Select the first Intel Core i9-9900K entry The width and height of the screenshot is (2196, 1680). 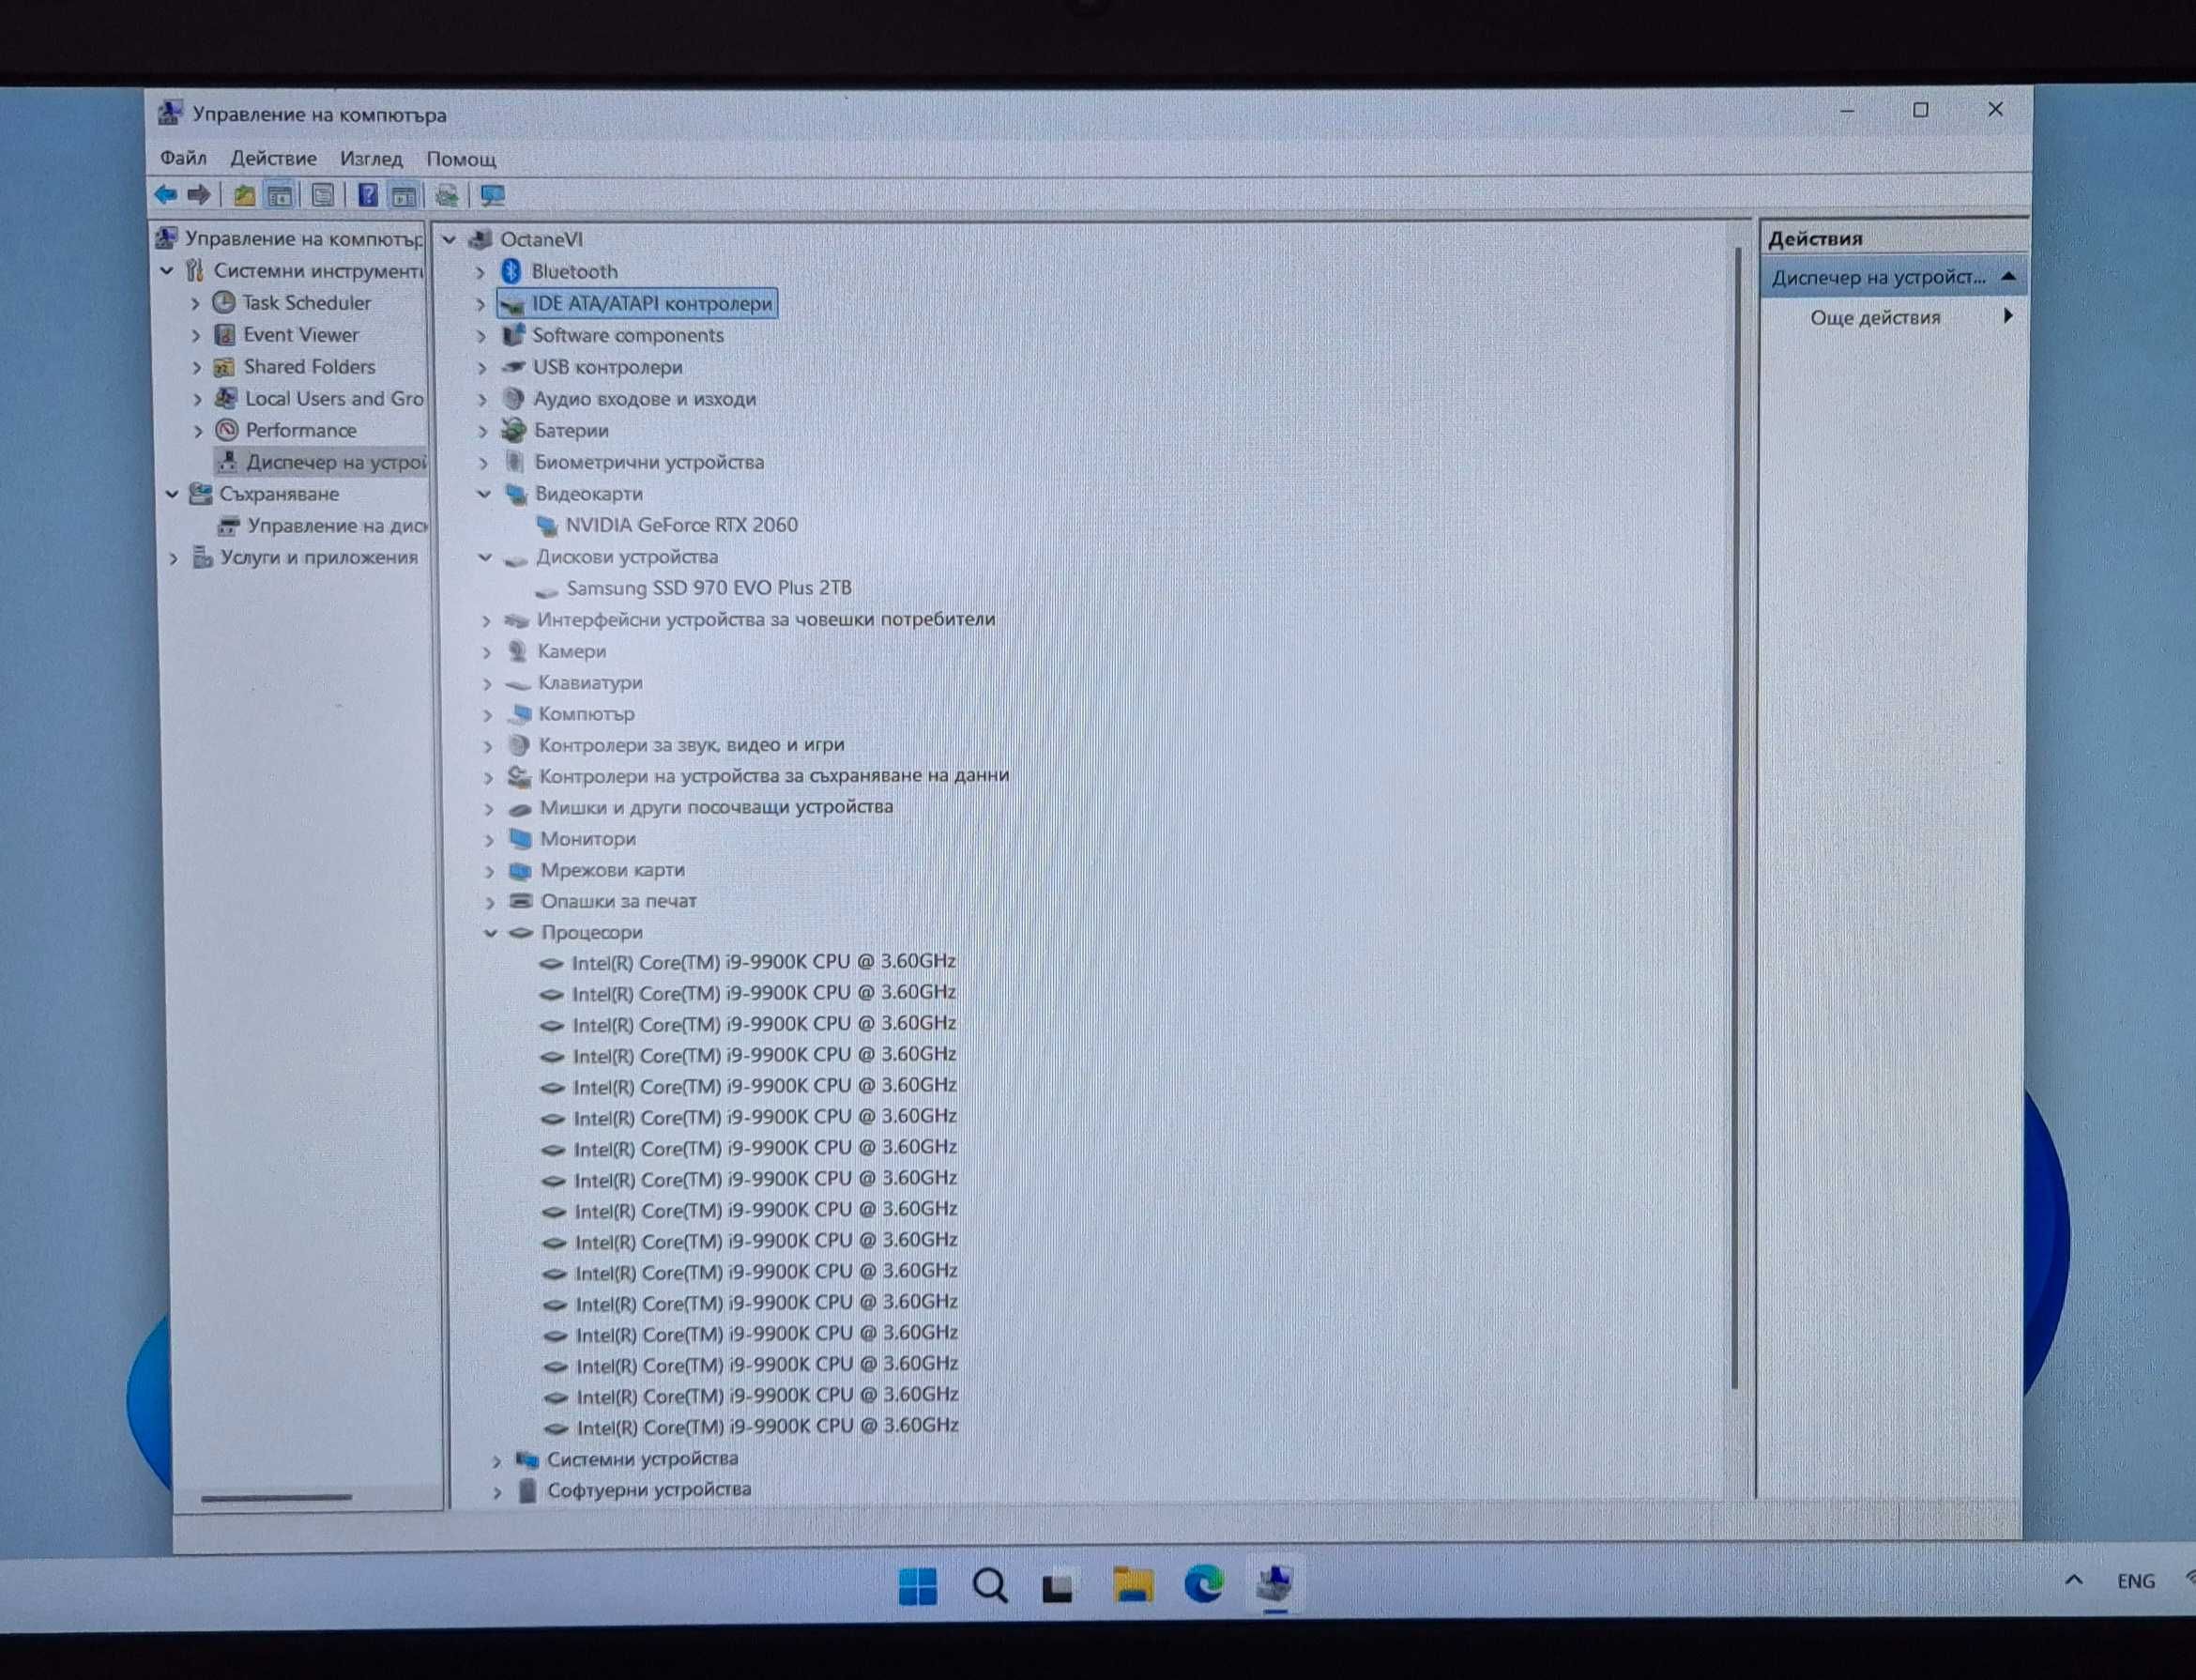click(763, 962)
